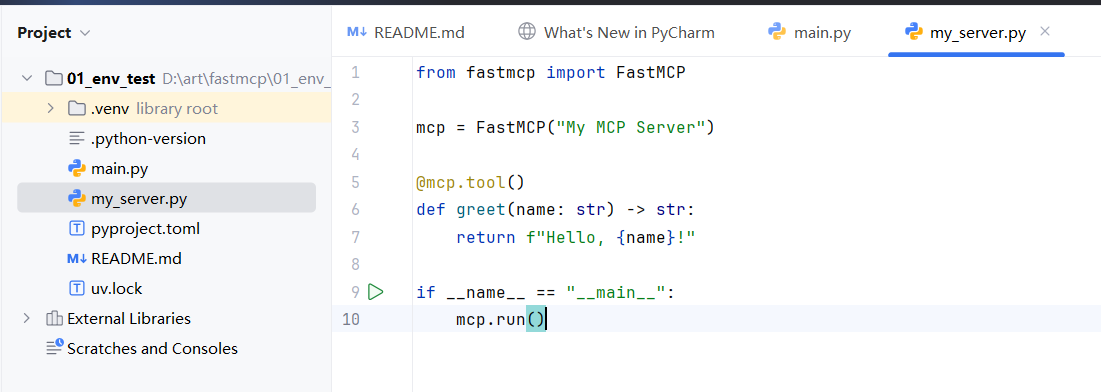Open main.py in the project tree
This screenshot has height=392, width=1101.
point(119,169)
